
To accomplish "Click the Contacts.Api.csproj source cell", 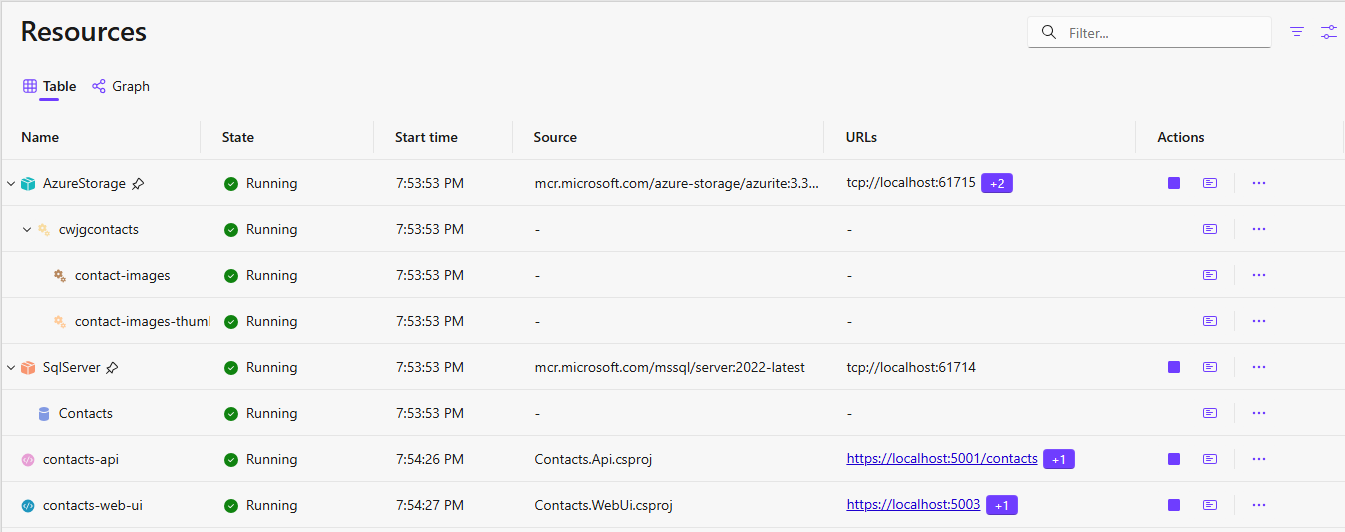I will click(x=594, y=459).
